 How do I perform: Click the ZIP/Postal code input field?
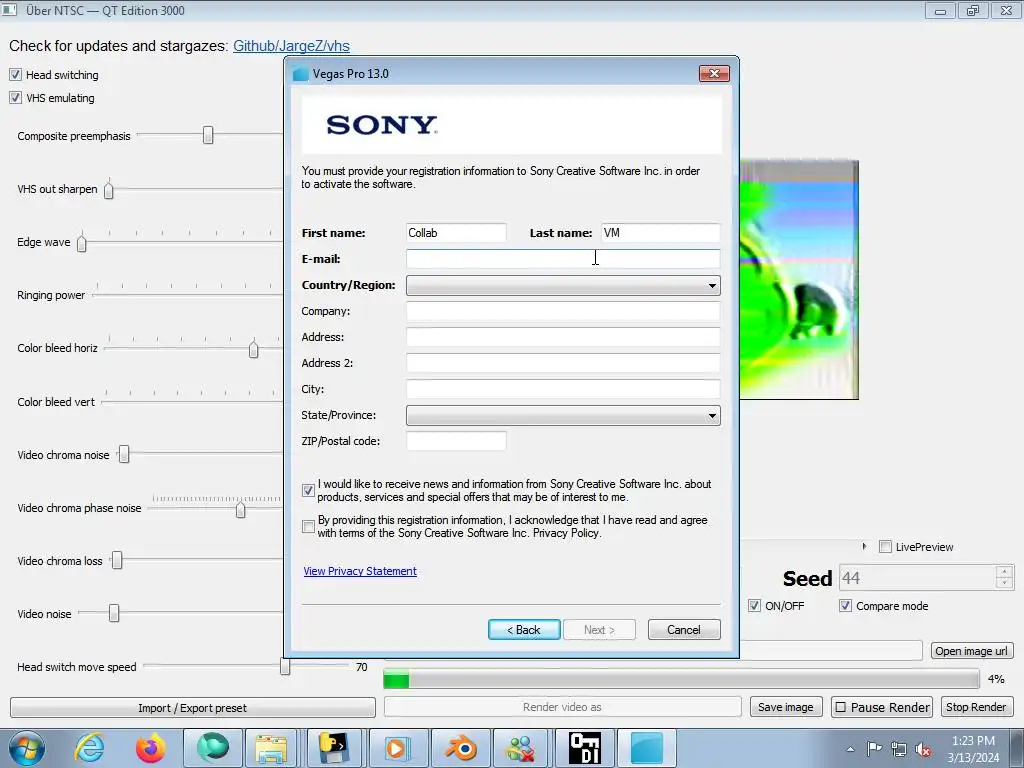point(456,441)
